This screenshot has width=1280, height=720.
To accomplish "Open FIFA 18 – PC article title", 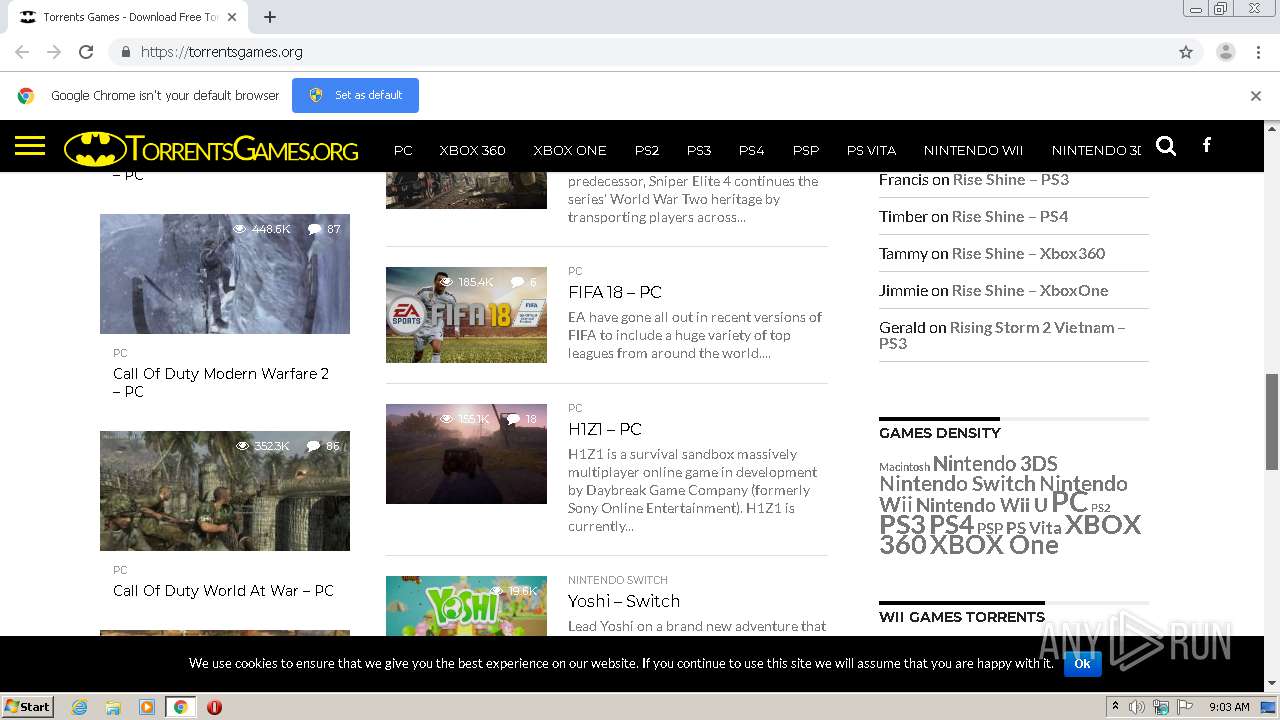I will (x=615, y=292).
